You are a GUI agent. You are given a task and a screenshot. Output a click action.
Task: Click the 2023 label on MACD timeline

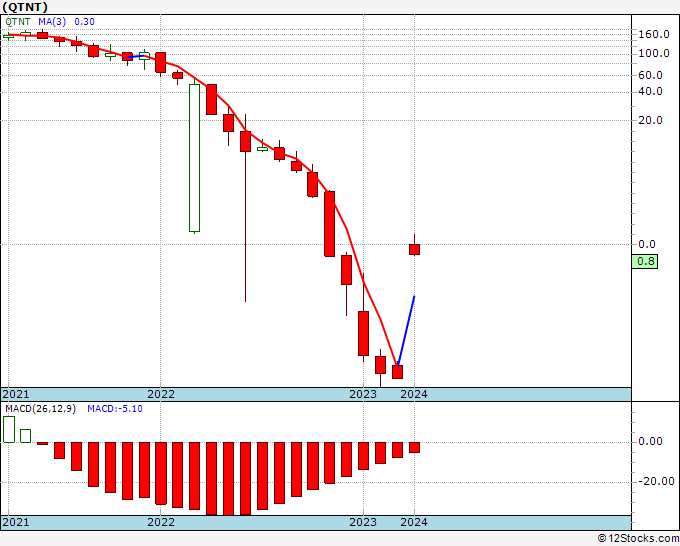363,522
